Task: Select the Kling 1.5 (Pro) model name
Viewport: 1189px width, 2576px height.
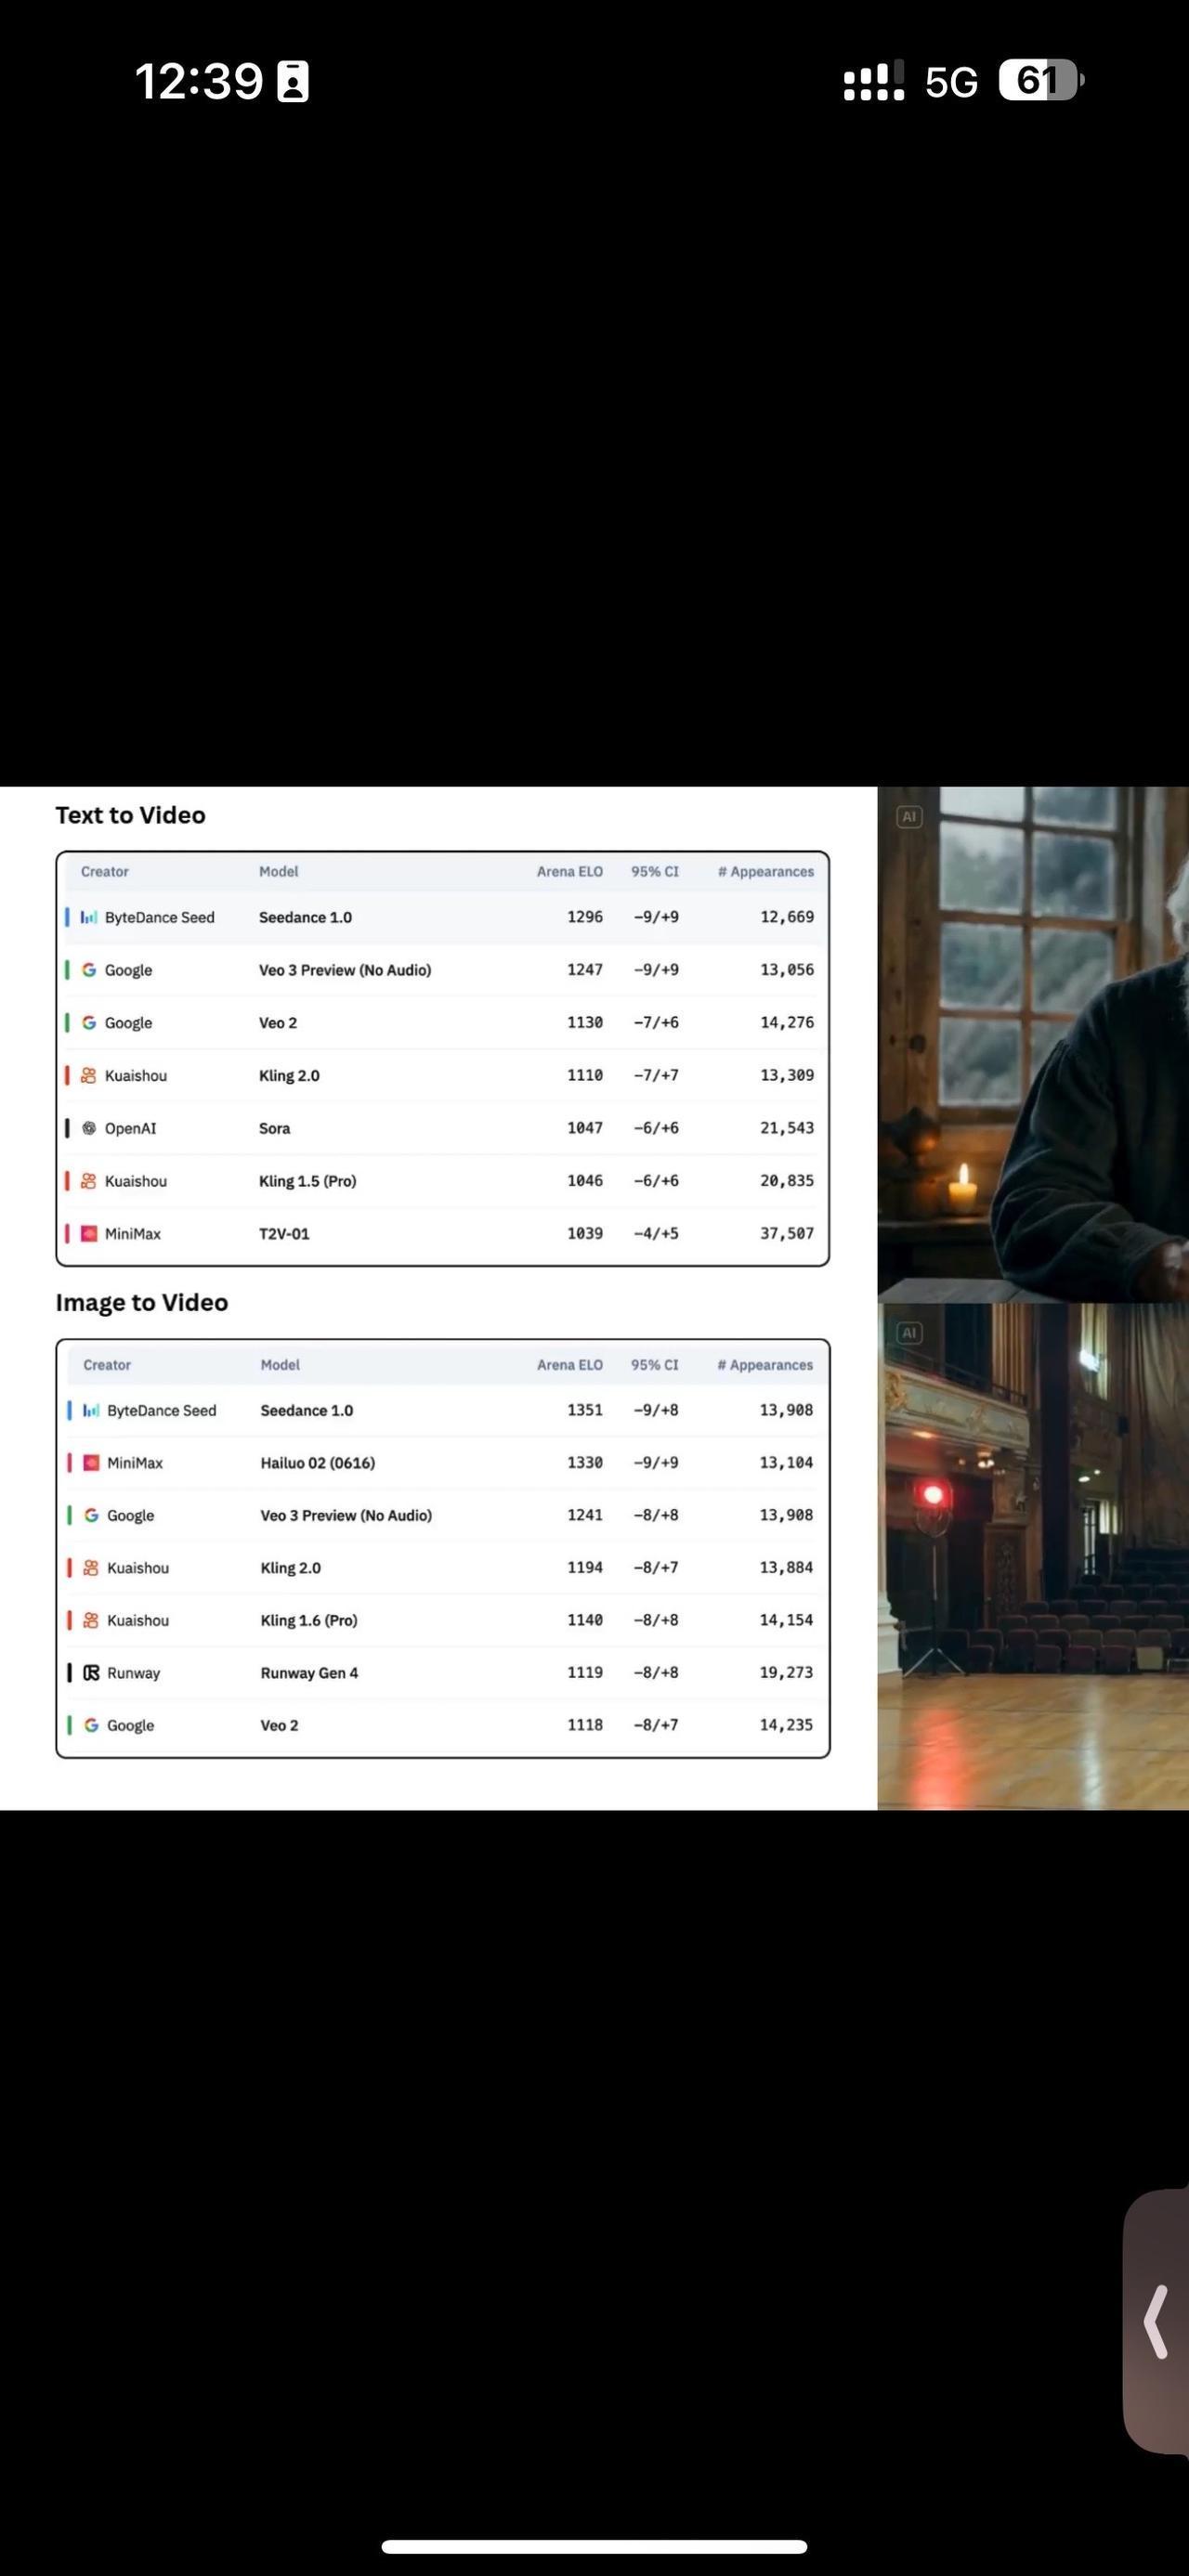Action: pyautogui.click(x=307, y=1181)
